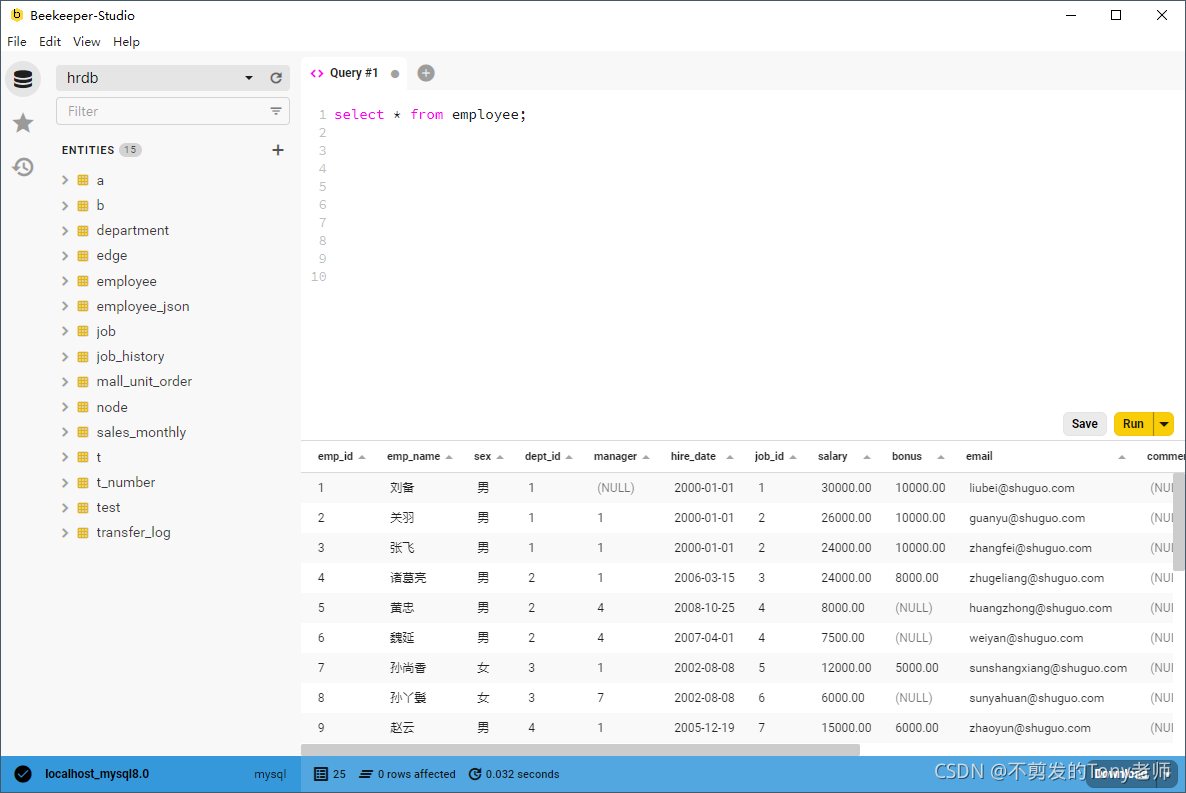Focus the entity Filter input field
Image resolution: width=1186 pixels, height=793 pixels.
click(x=160, y=111)
